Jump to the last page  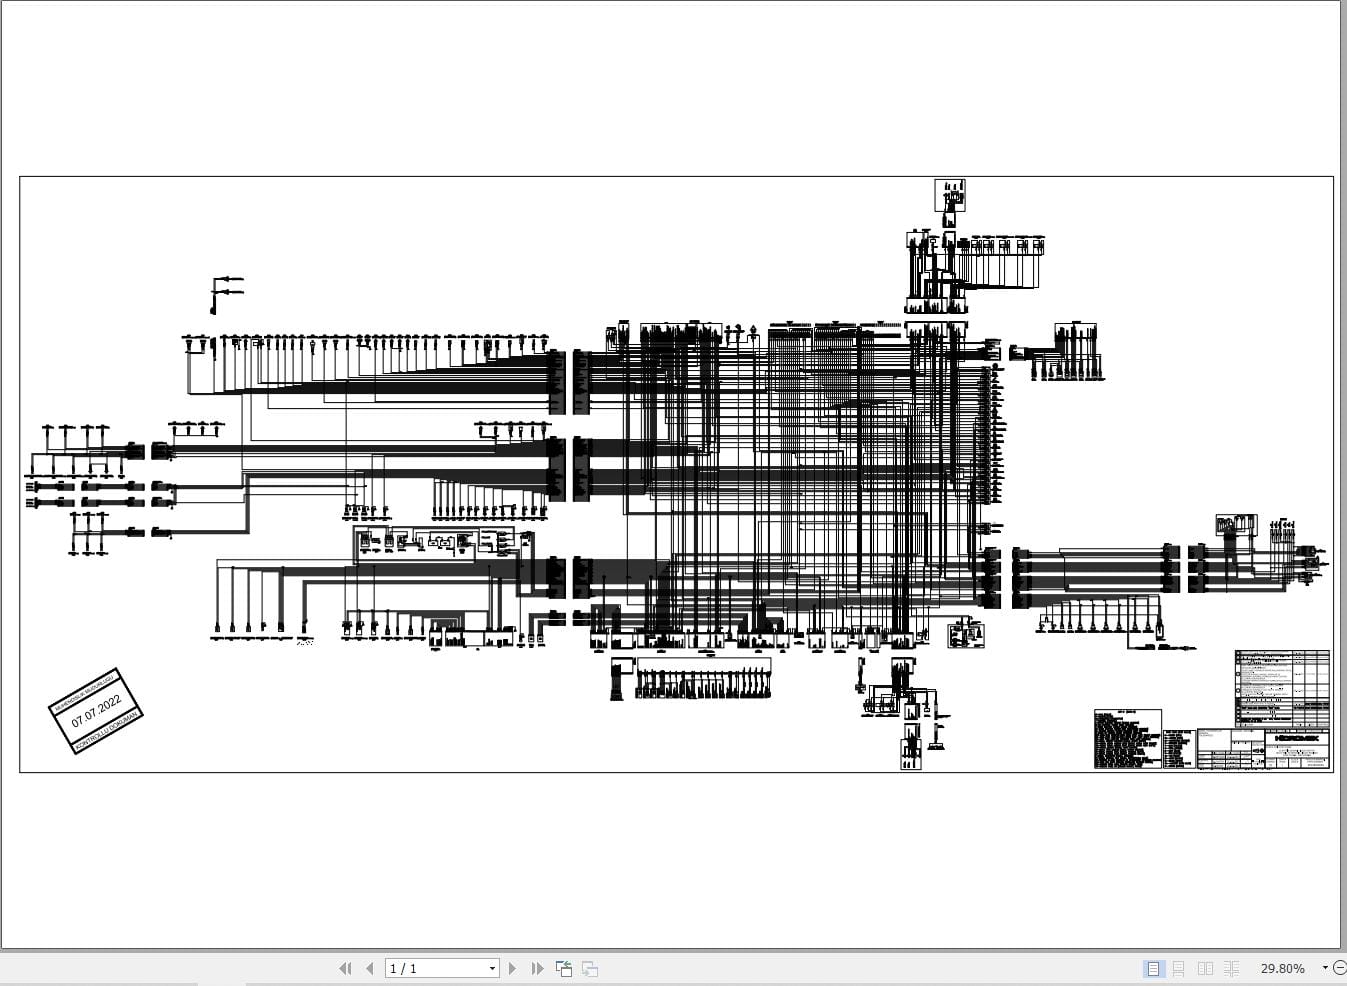tap(537, 968)
